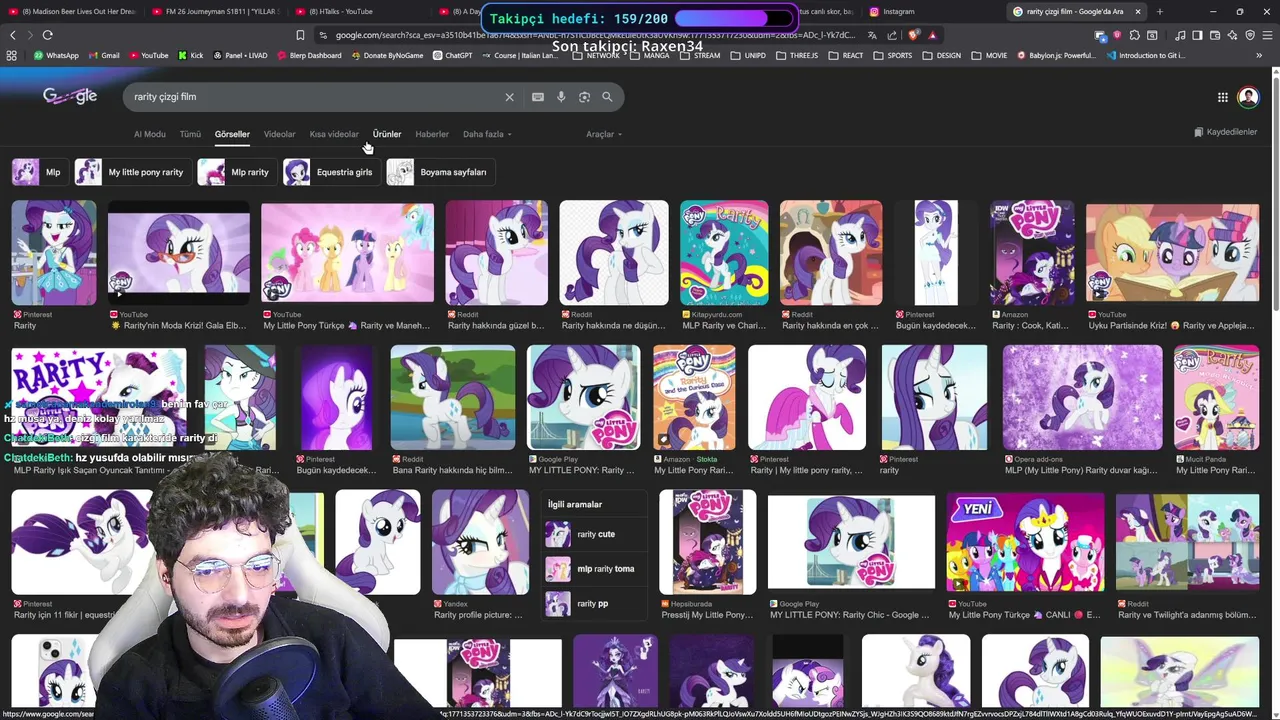
Task: Click the browser address bar URL
Action: [595, 35]
